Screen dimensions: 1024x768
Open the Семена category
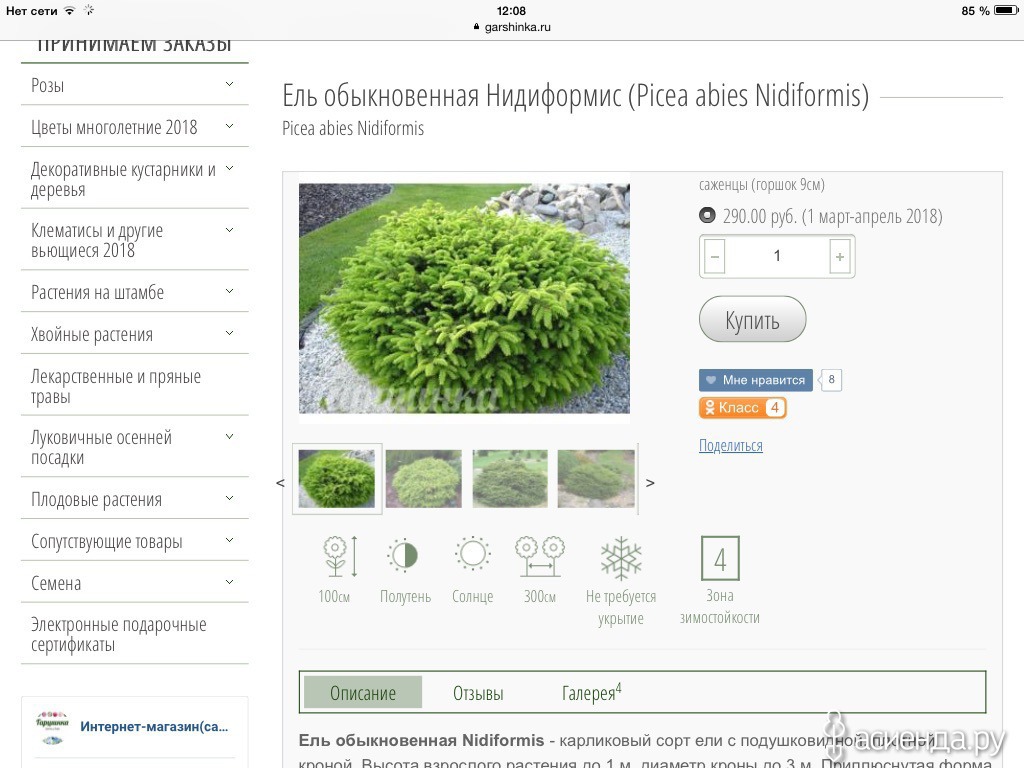coord(56,583)
